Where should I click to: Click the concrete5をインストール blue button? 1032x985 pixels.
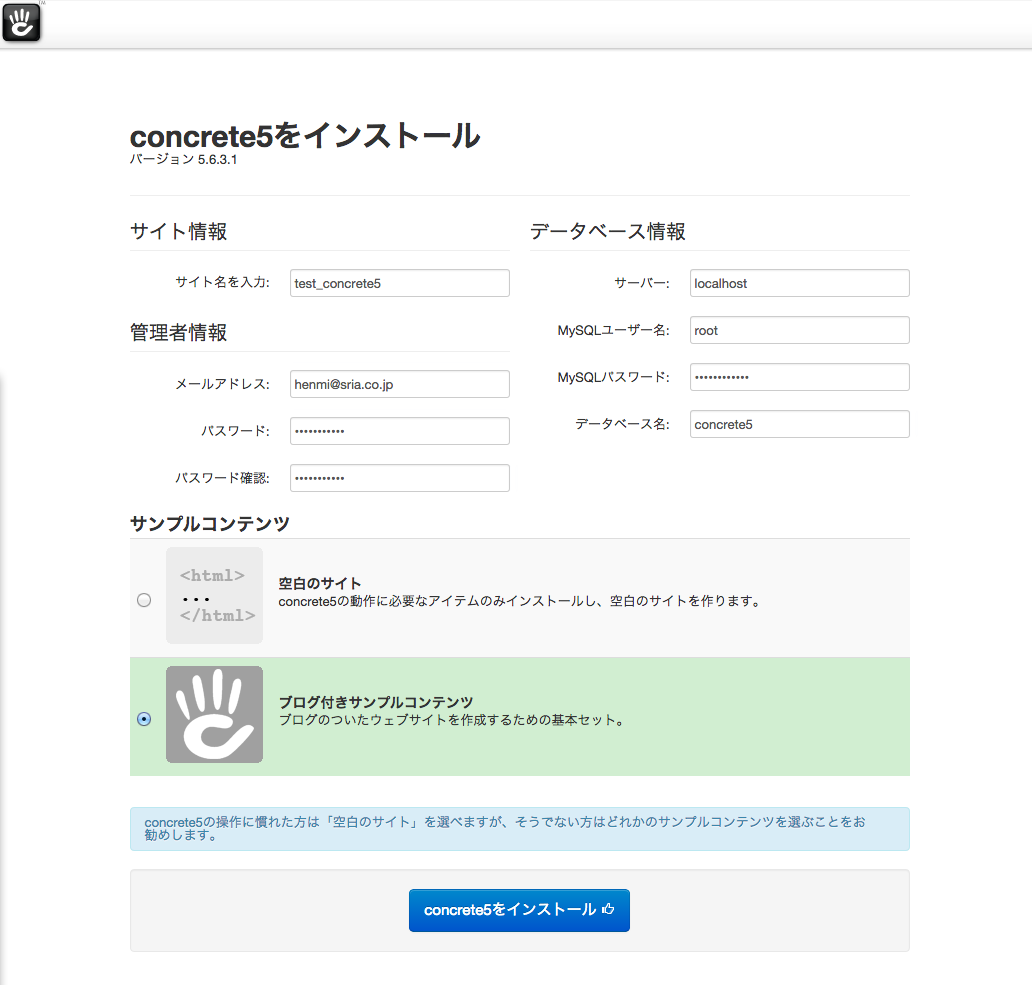pos(519,910)
